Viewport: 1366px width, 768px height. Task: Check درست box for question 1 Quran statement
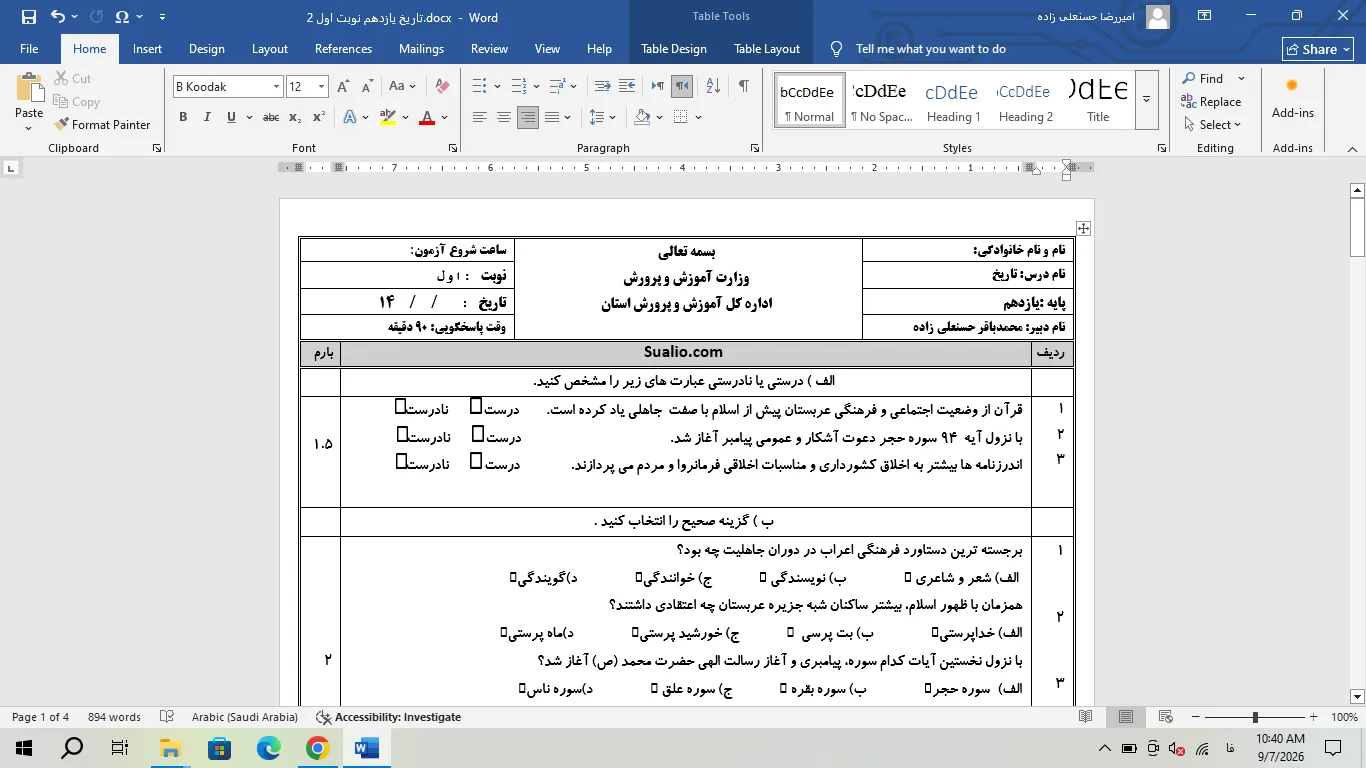point(476,406)
